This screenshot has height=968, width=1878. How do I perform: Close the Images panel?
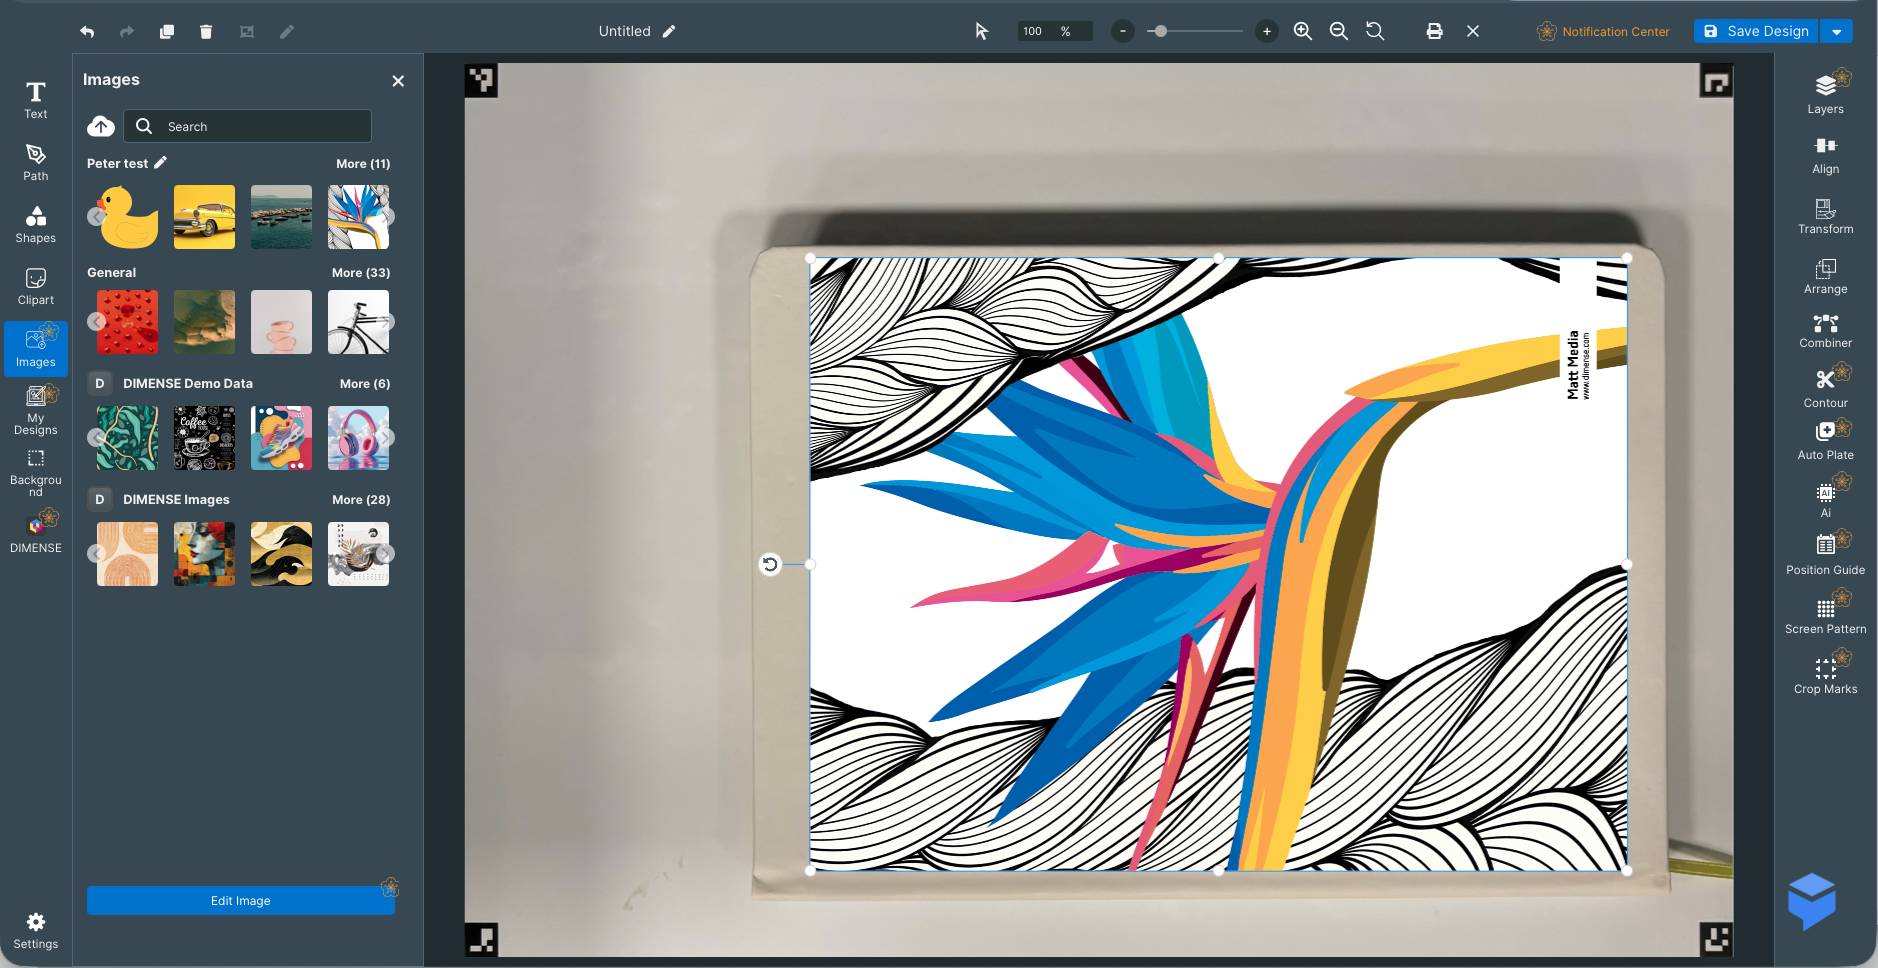(398, 81)
